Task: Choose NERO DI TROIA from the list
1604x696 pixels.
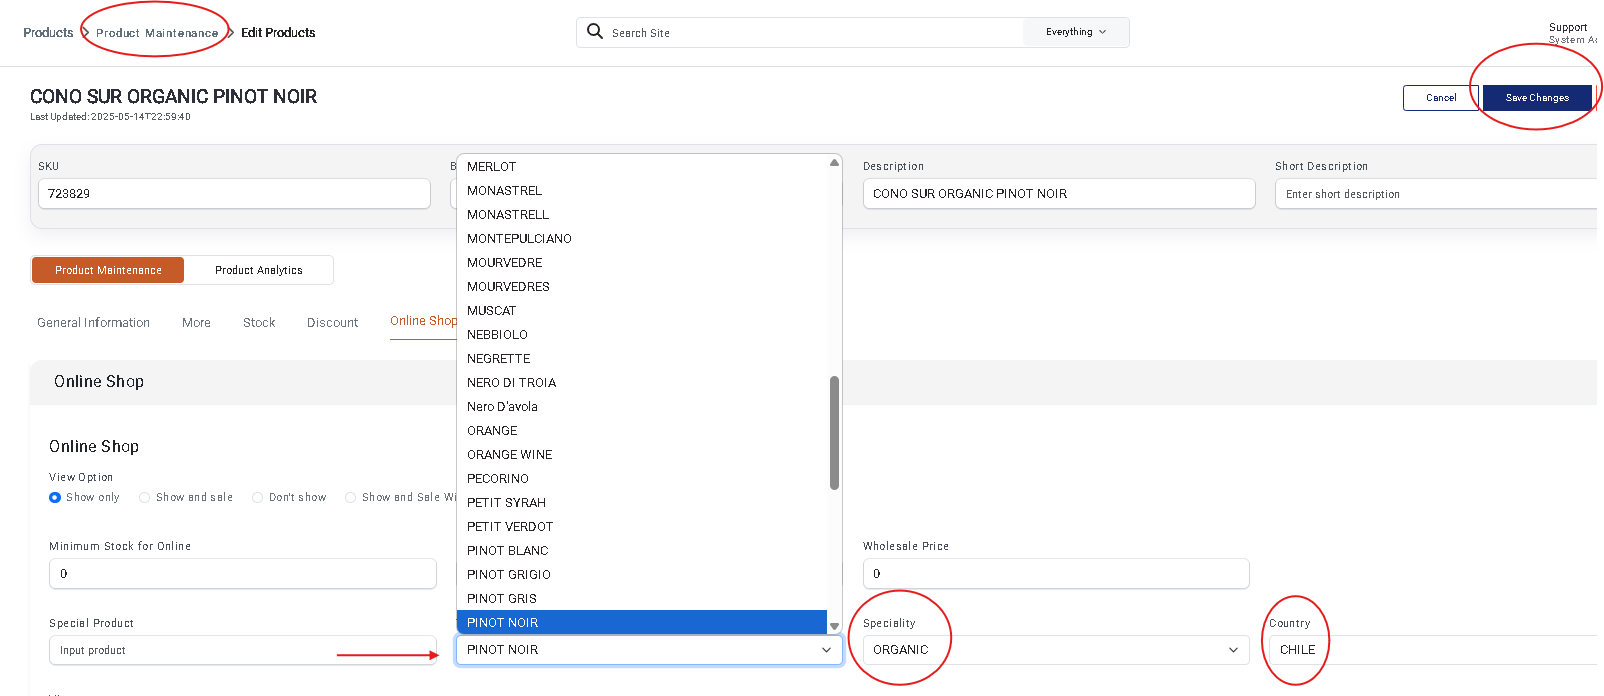Action: click(642, 383)
